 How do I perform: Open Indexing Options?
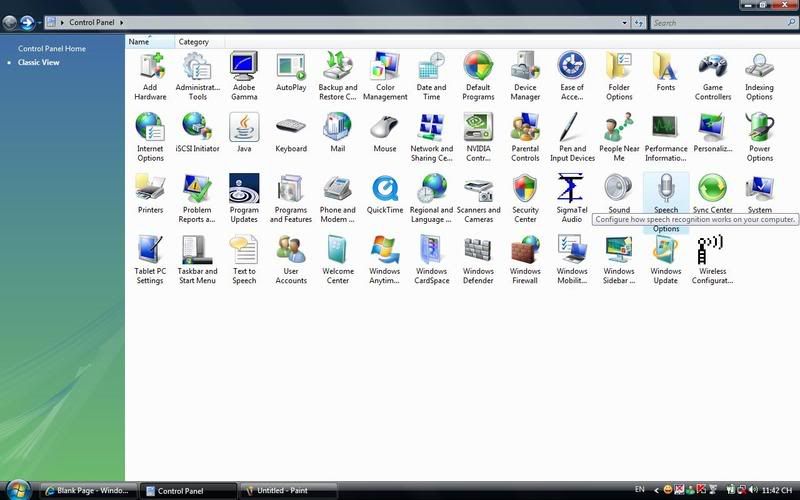pyautogui.click(x=759, y=76)
